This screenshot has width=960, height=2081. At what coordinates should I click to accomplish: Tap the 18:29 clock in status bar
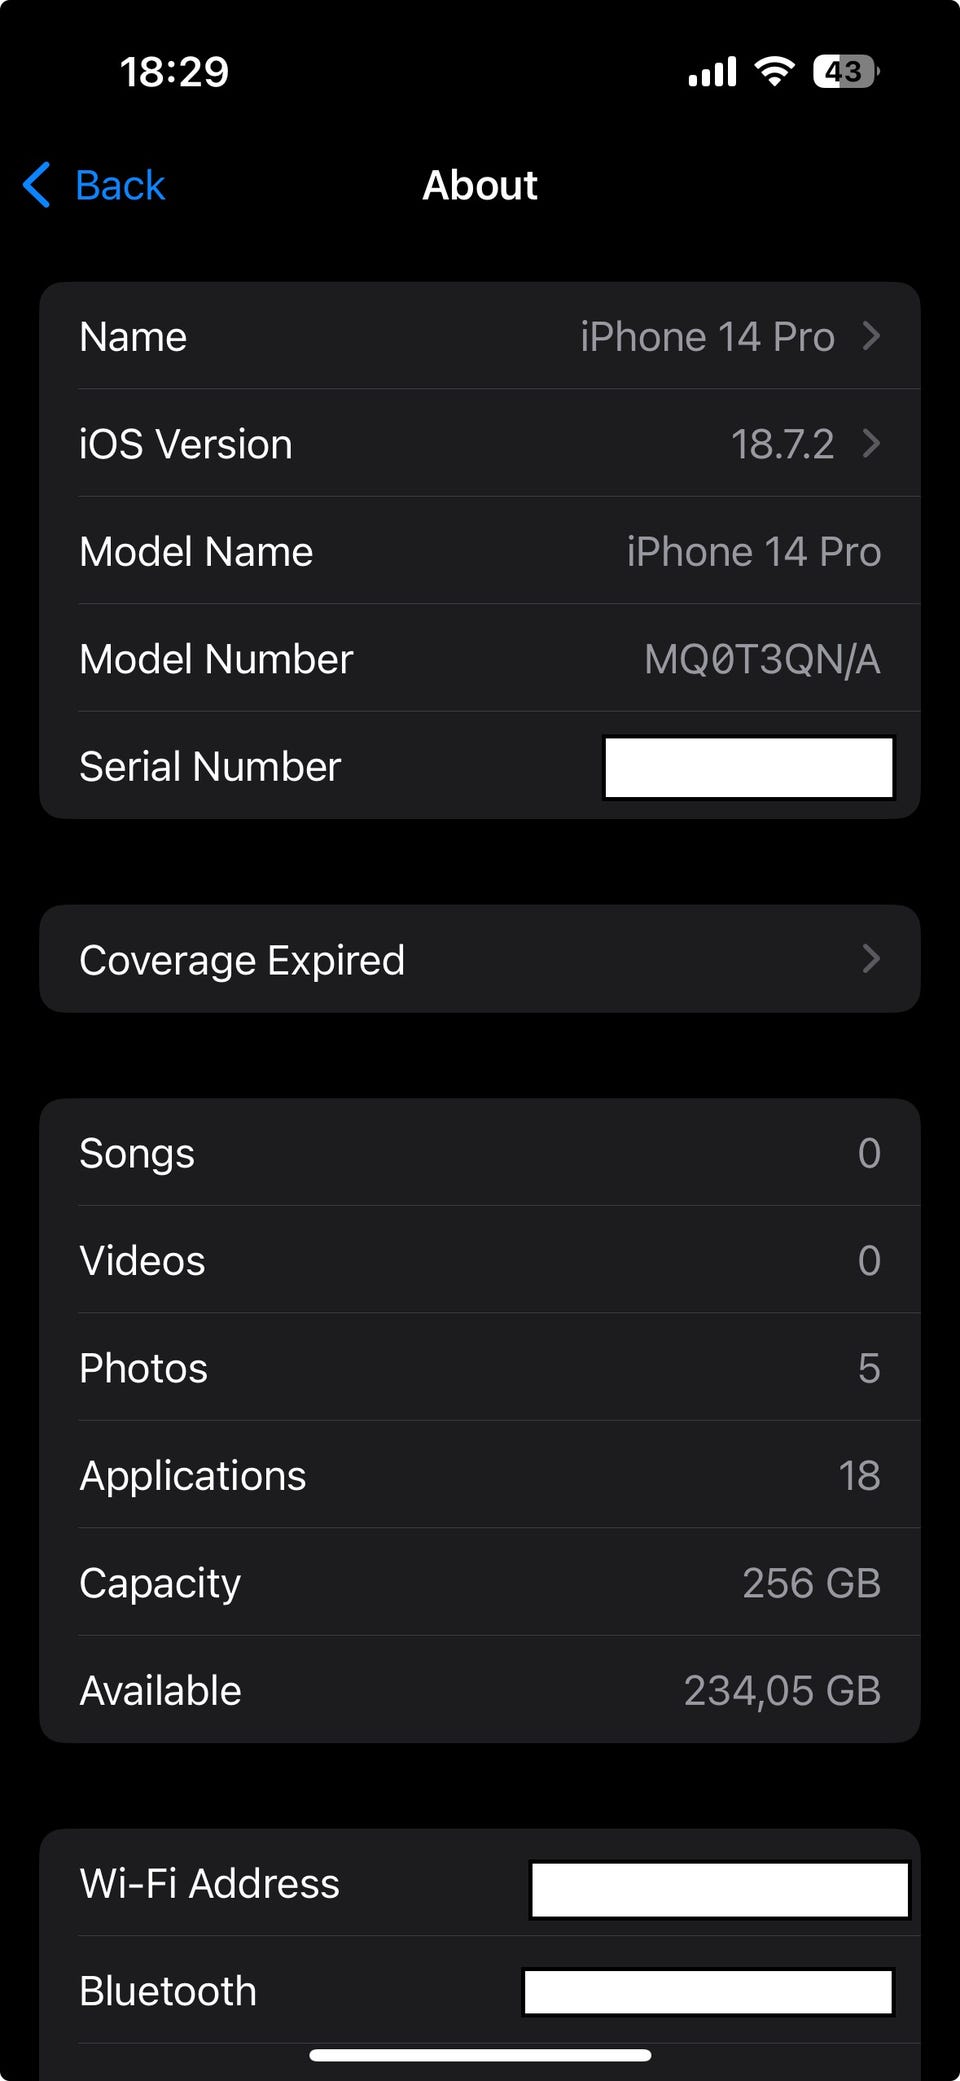coord(174,72)
